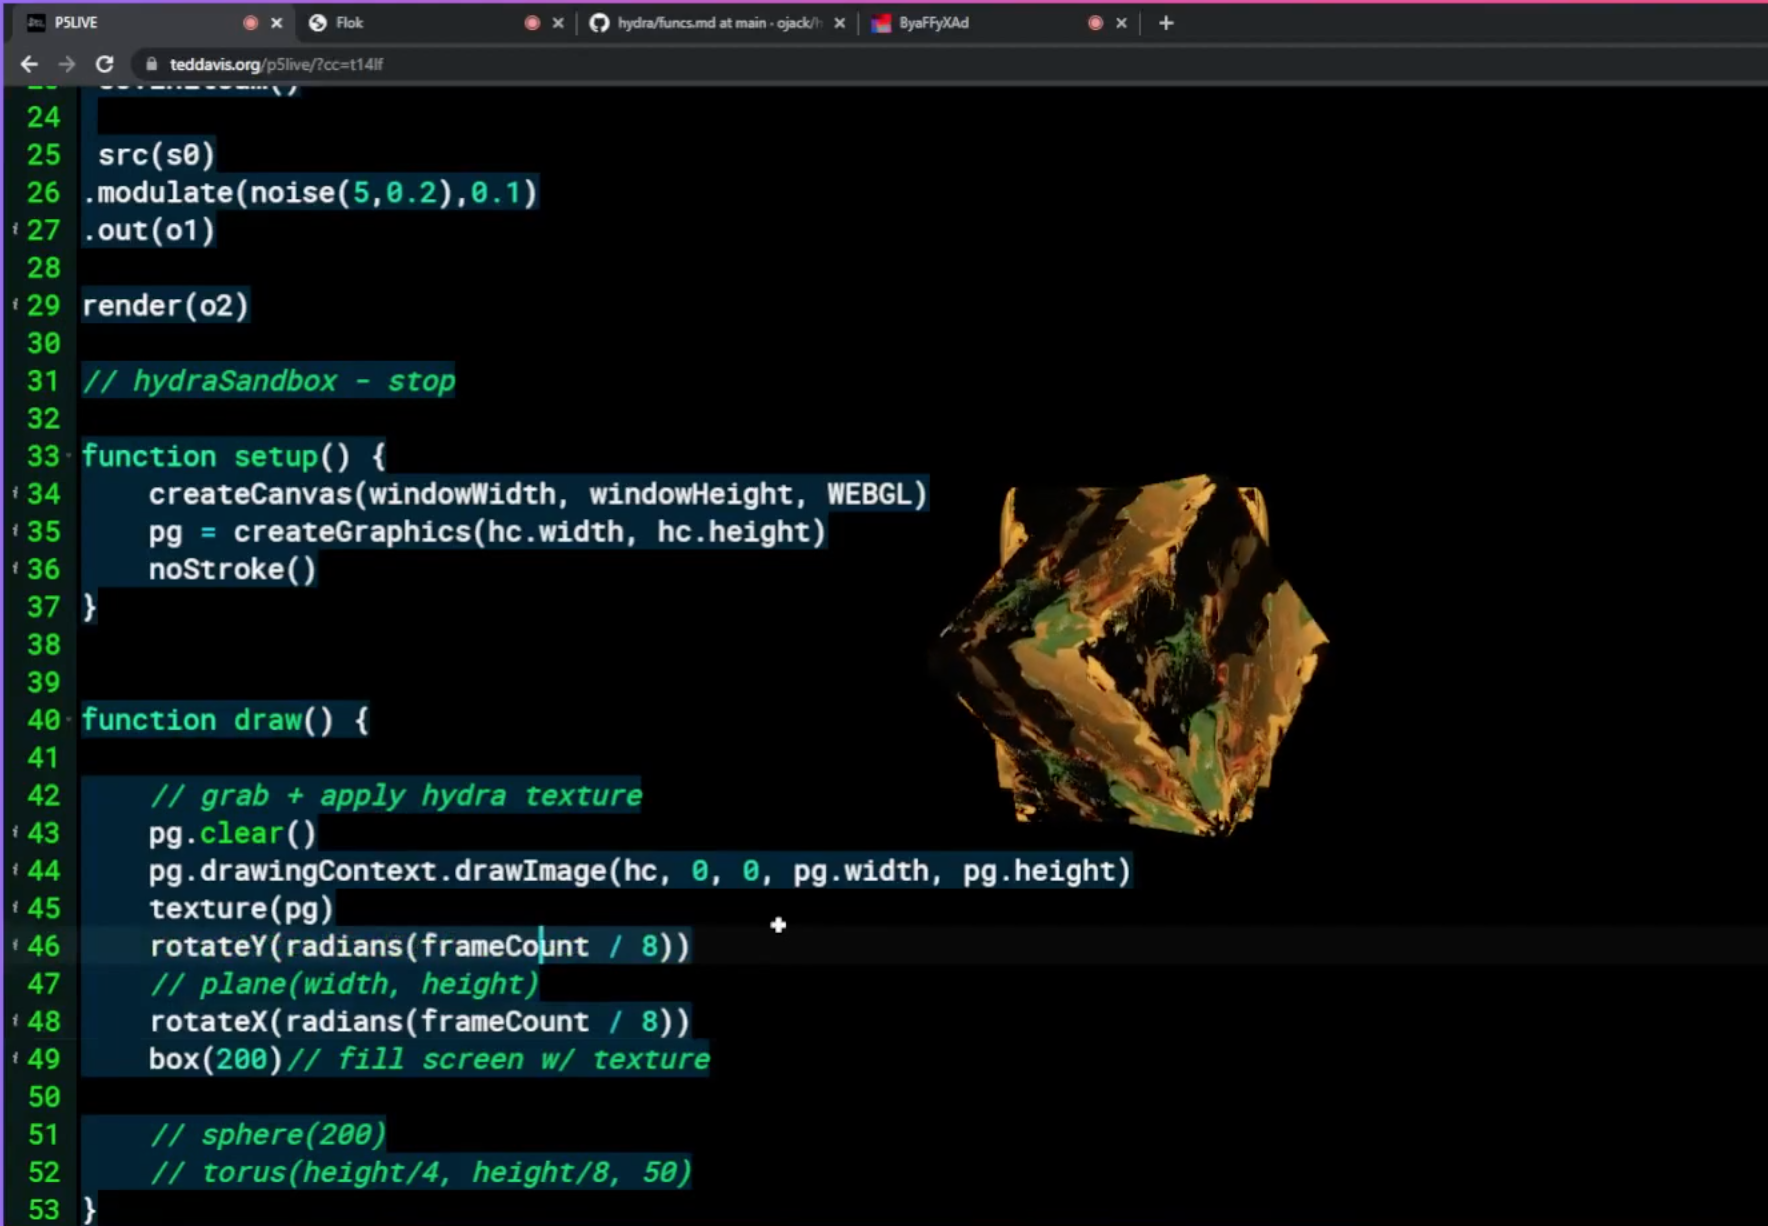Go forward to next page
This screenshot has width=1768, height=1226.
67,64
